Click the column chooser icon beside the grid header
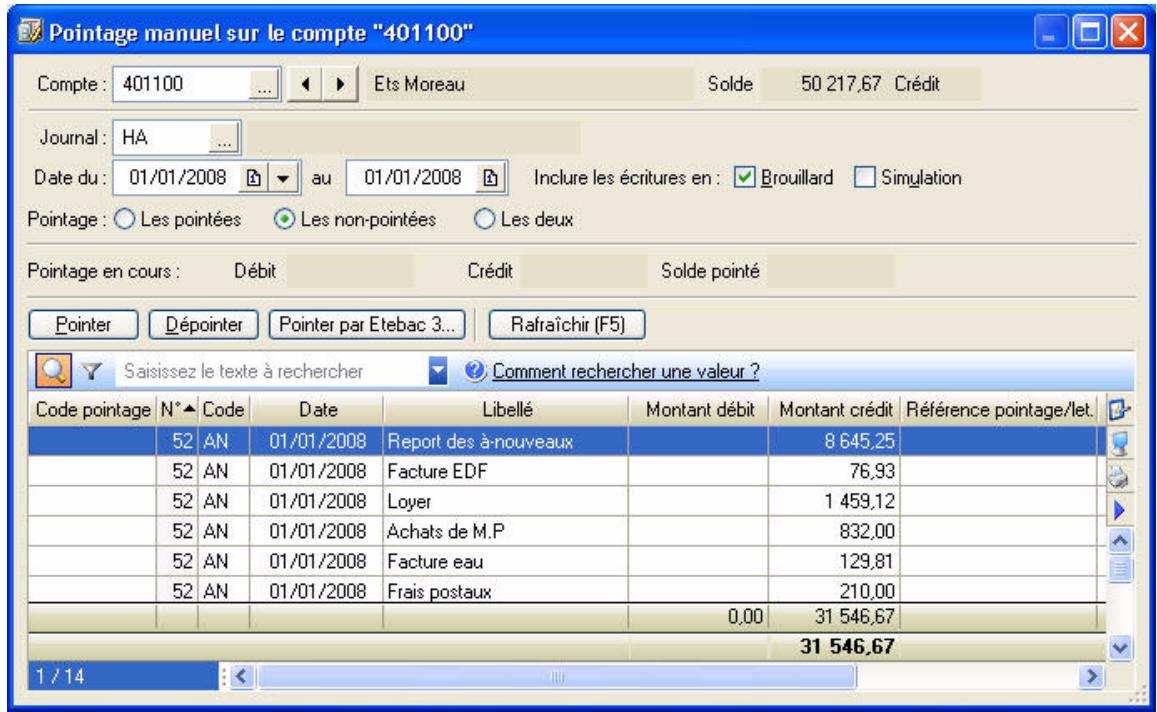Image resolution: width=1157 pixels, height=712 pixels. tap(1120, 409)
